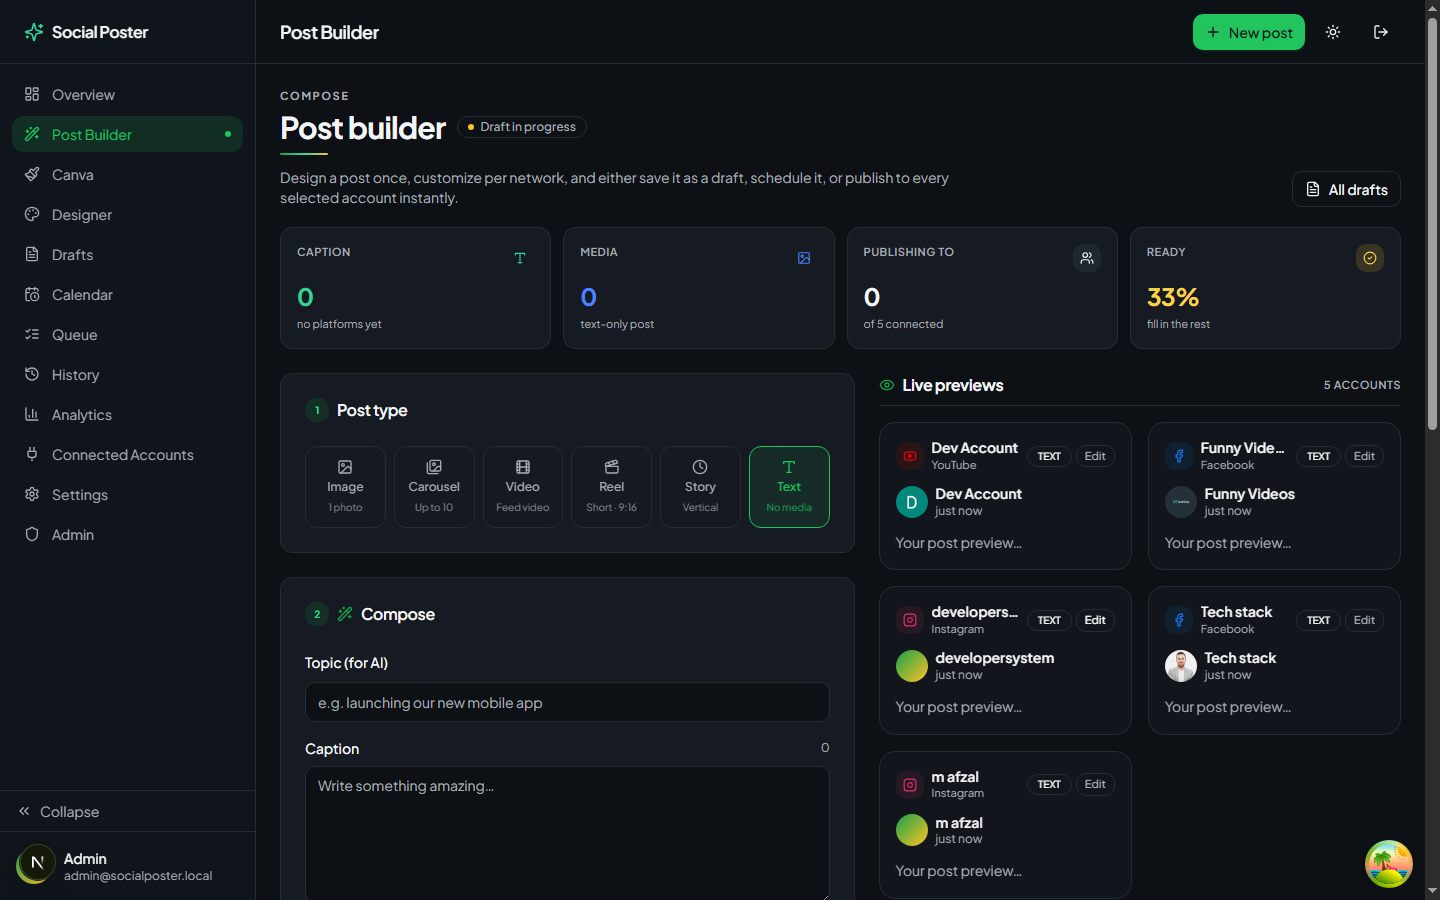Image resolution: width=1440 pixels, height=900 pixels.
Task: Select the Story post type
Action: (x=700, y=487)
